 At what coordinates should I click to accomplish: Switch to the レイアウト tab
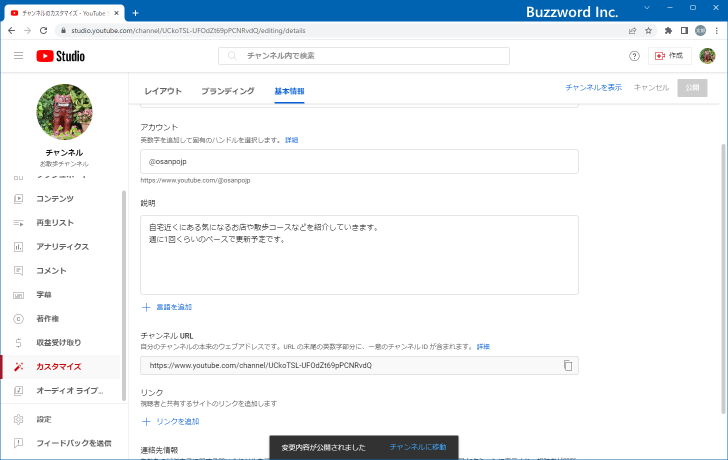pyautogui.click(x=163, y=91)
